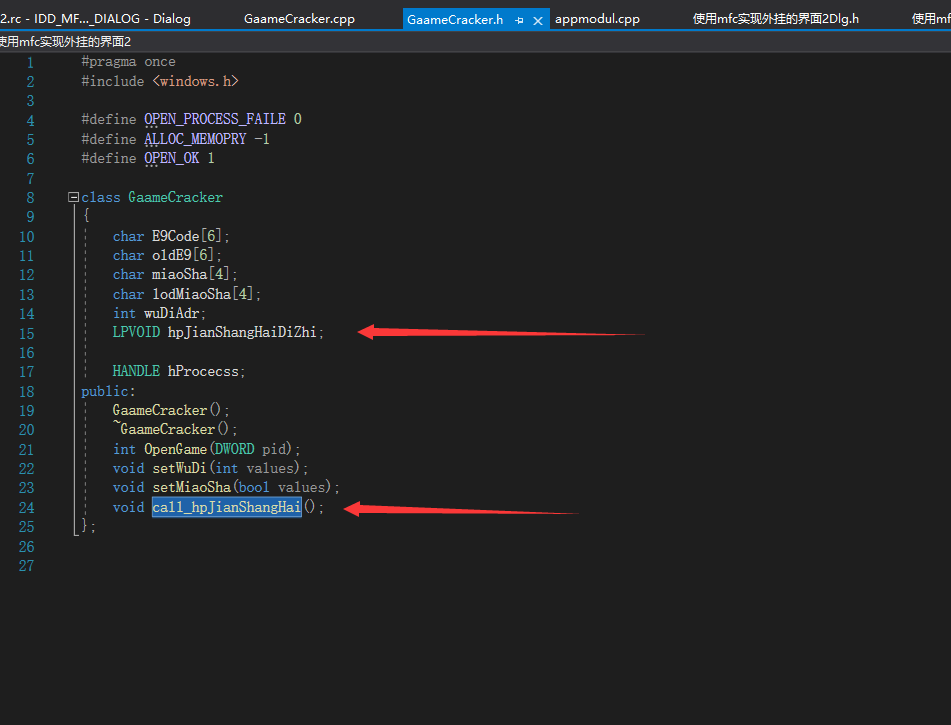This screenshot has height=725, width=951.
Task: Switch to the 使用mfc实现外挂的界面2Dlg.h tab
Action: (776, 19)
